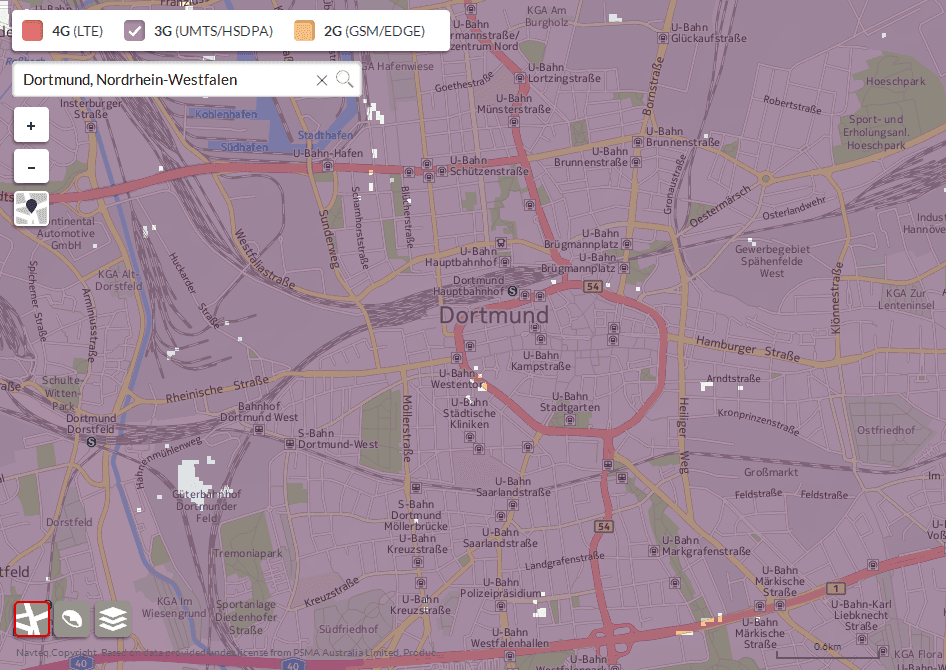Toggle the 4G (LTE) coverage checkbox
946x672 pixels.
pyautogui.click(x=33, y=31)
